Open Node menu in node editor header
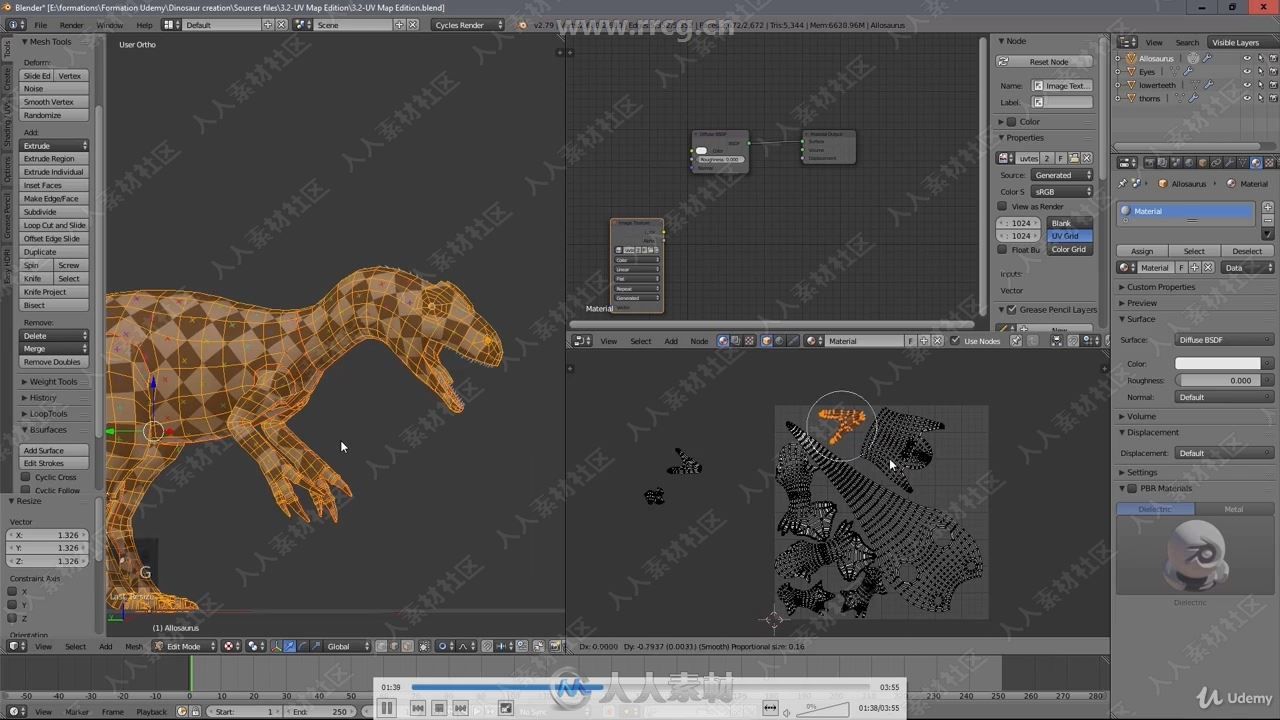This screenshot has height=720, width=1280. 699,341
